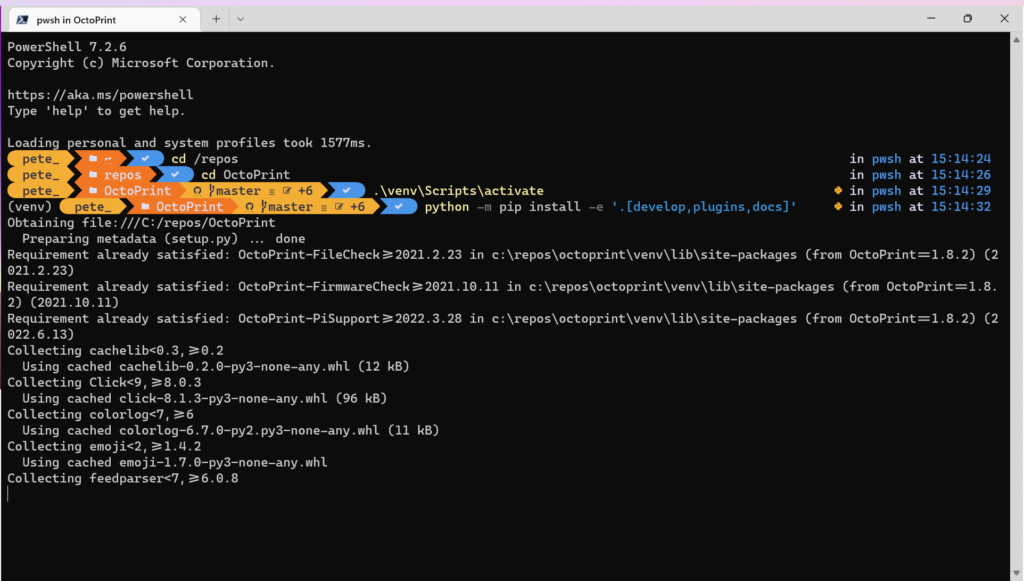Click the scrollbar up arrow
The width and height of the screenshot is (1024, 581).
(x=1017, y=39)
